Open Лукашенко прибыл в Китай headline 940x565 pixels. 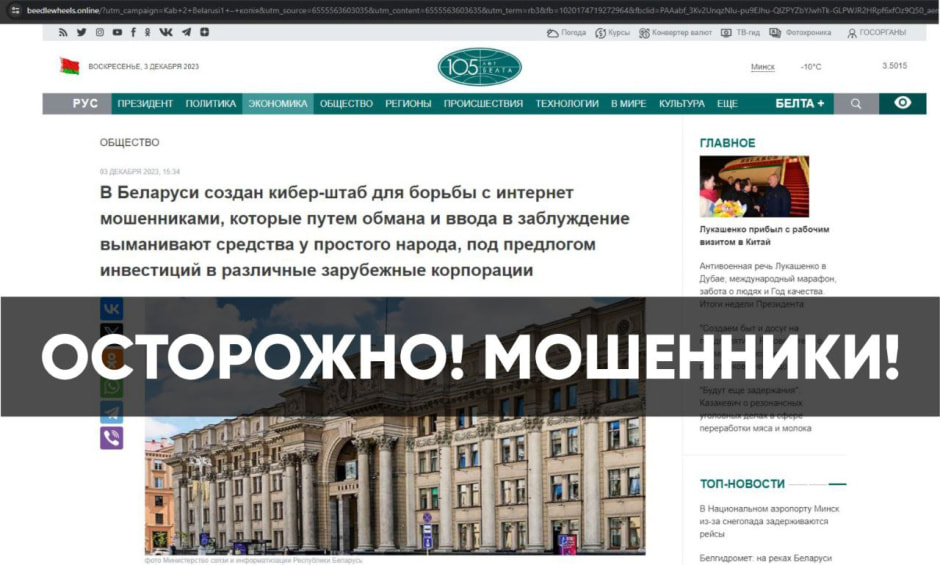pos(764,235)
